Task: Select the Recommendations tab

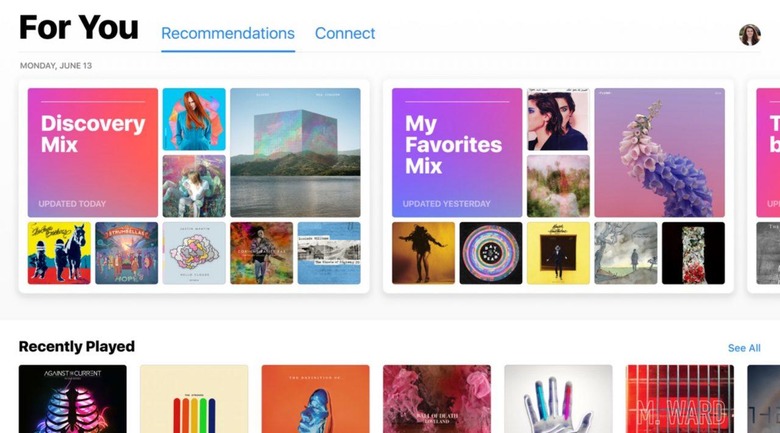Action: point(228,33)
